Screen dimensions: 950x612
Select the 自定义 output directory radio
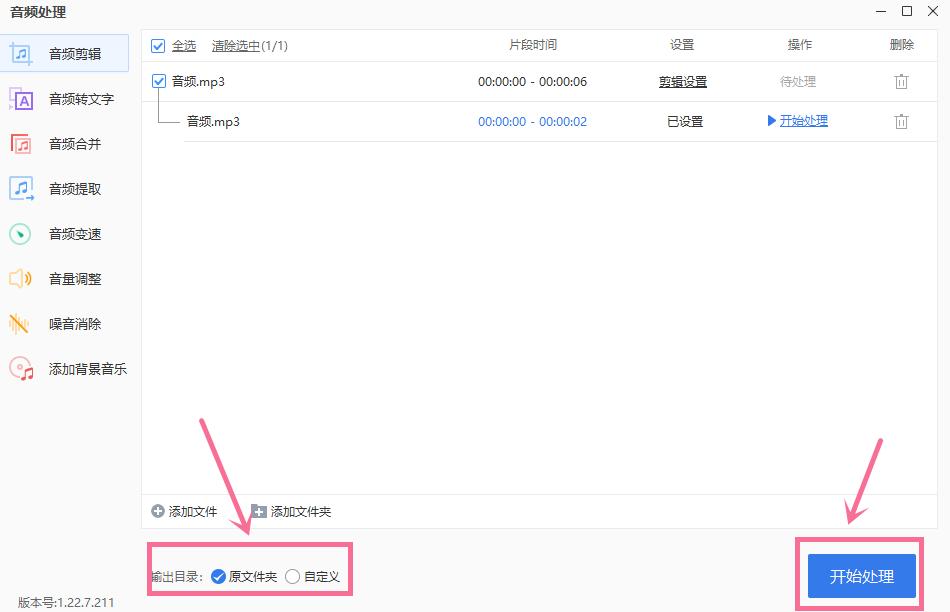pyautogui.click(x=293, y=576)
